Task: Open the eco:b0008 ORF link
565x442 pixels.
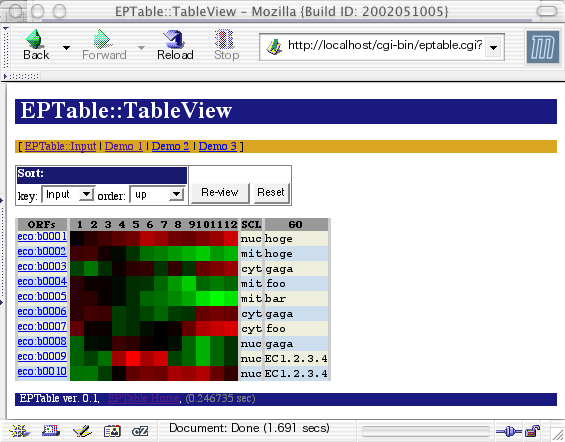Action: click(x=42, y=341)
